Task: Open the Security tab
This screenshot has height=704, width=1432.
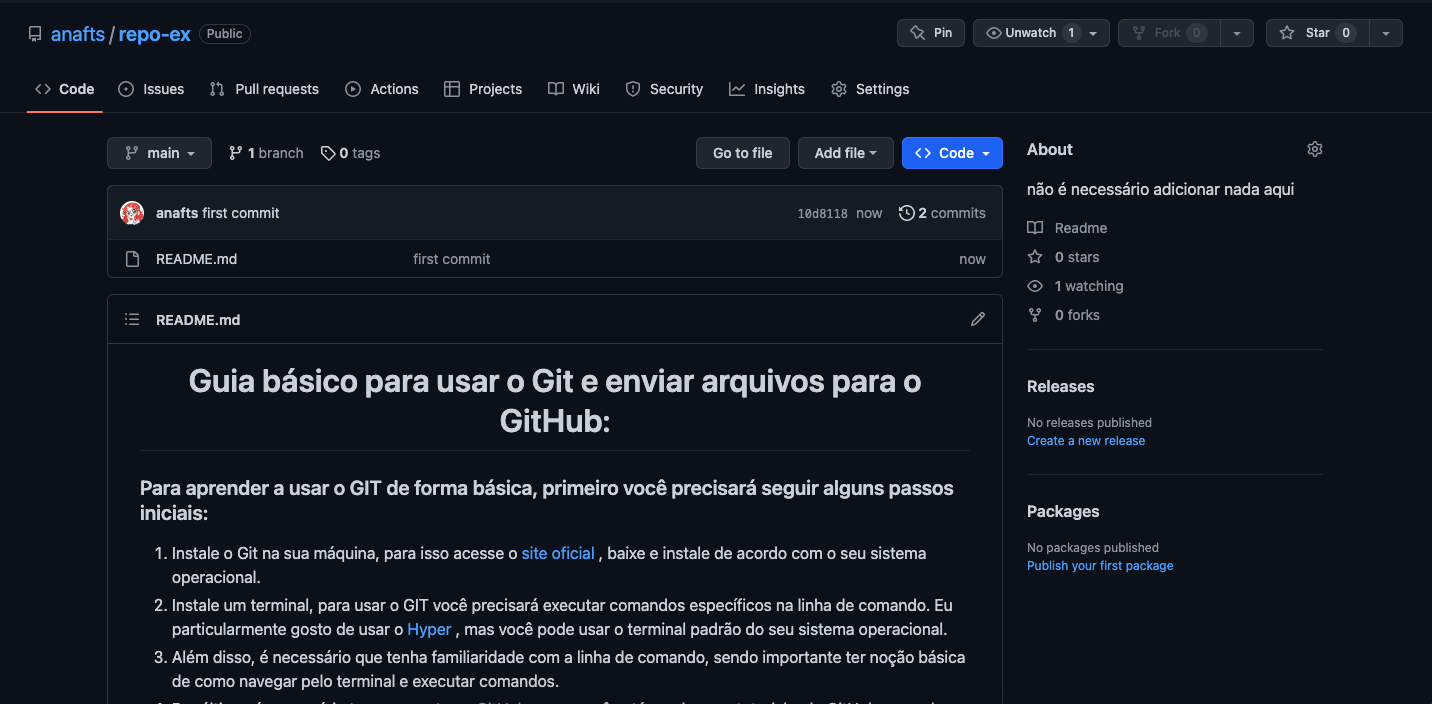Action: tap(664, 89)
